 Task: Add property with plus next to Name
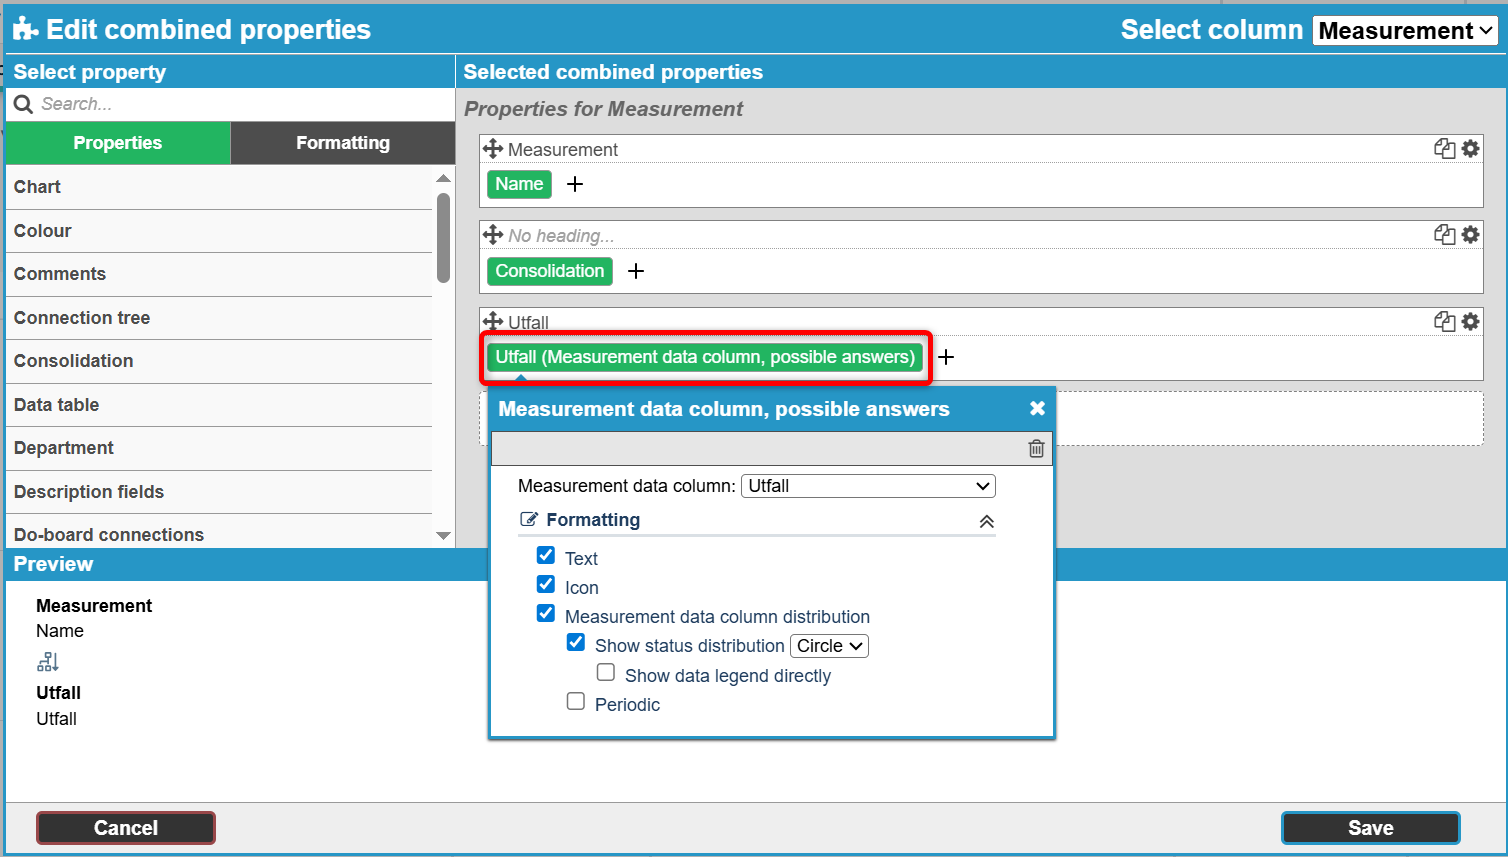[575, 184]
